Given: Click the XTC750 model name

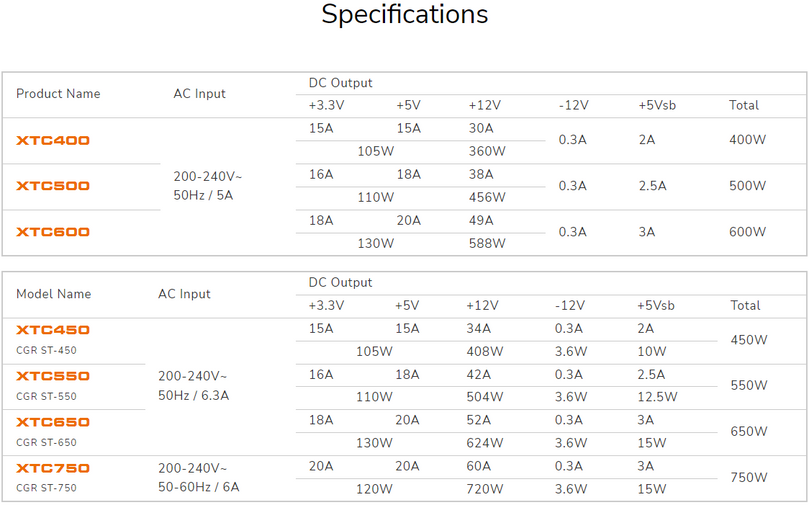Looking at the screenshot, I should pyautogui.click(x=53, y=468).
